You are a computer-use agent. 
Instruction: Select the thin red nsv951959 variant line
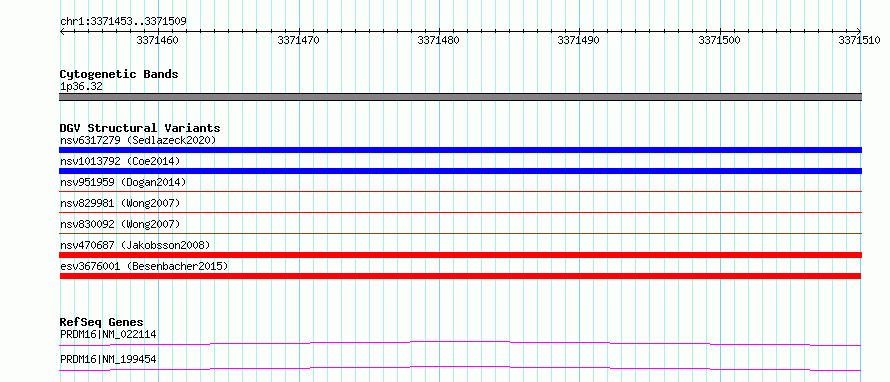(460, 192)
